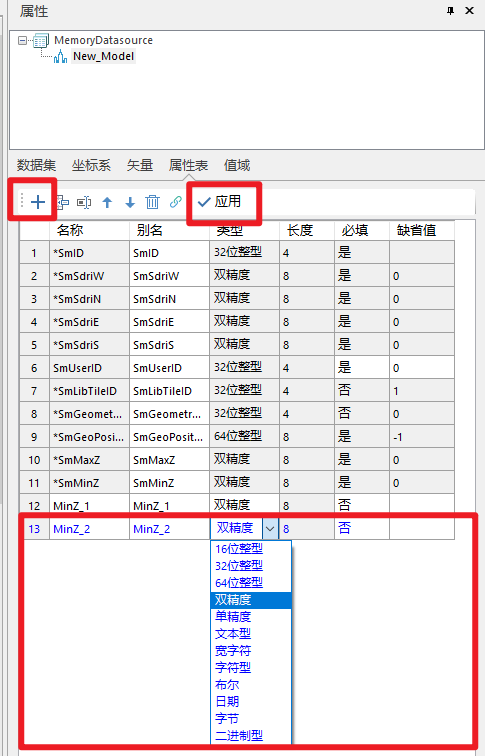Viewport: 485px width, 756px height.
Task: Click the rename field icon in toolbar
Action: pyautogui.click(x=84, y=202)
